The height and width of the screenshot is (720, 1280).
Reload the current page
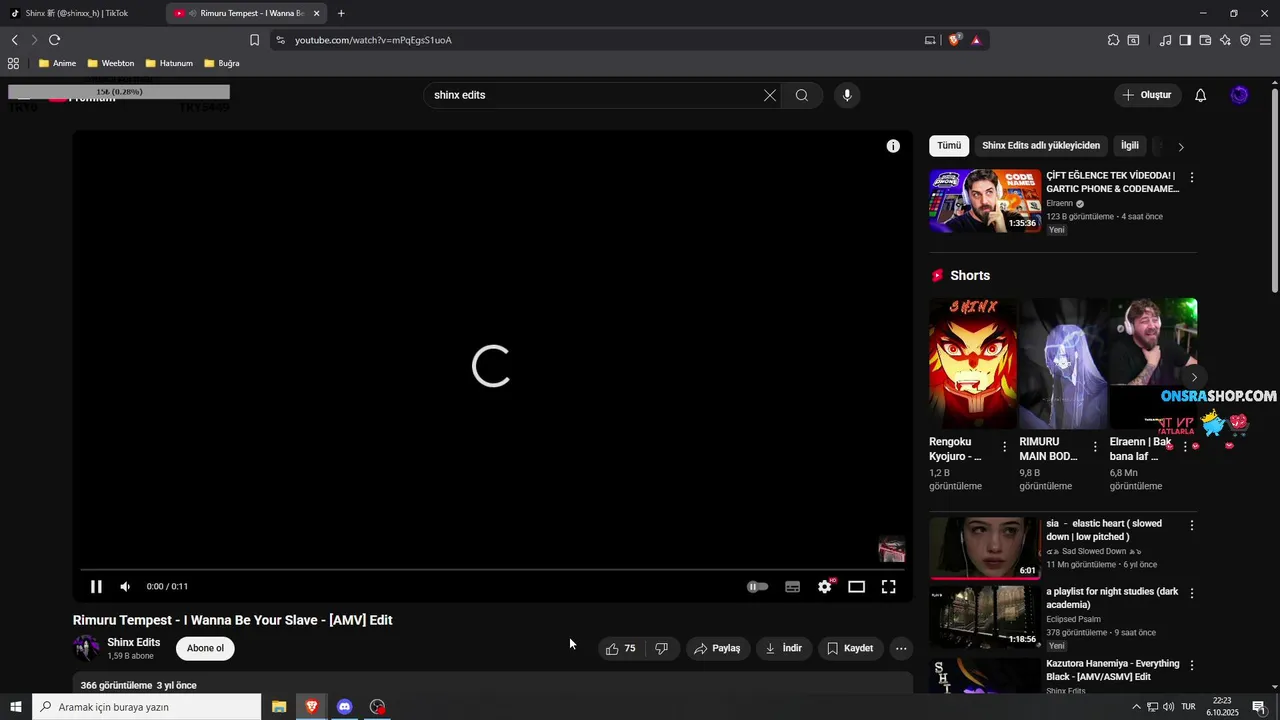55,40
